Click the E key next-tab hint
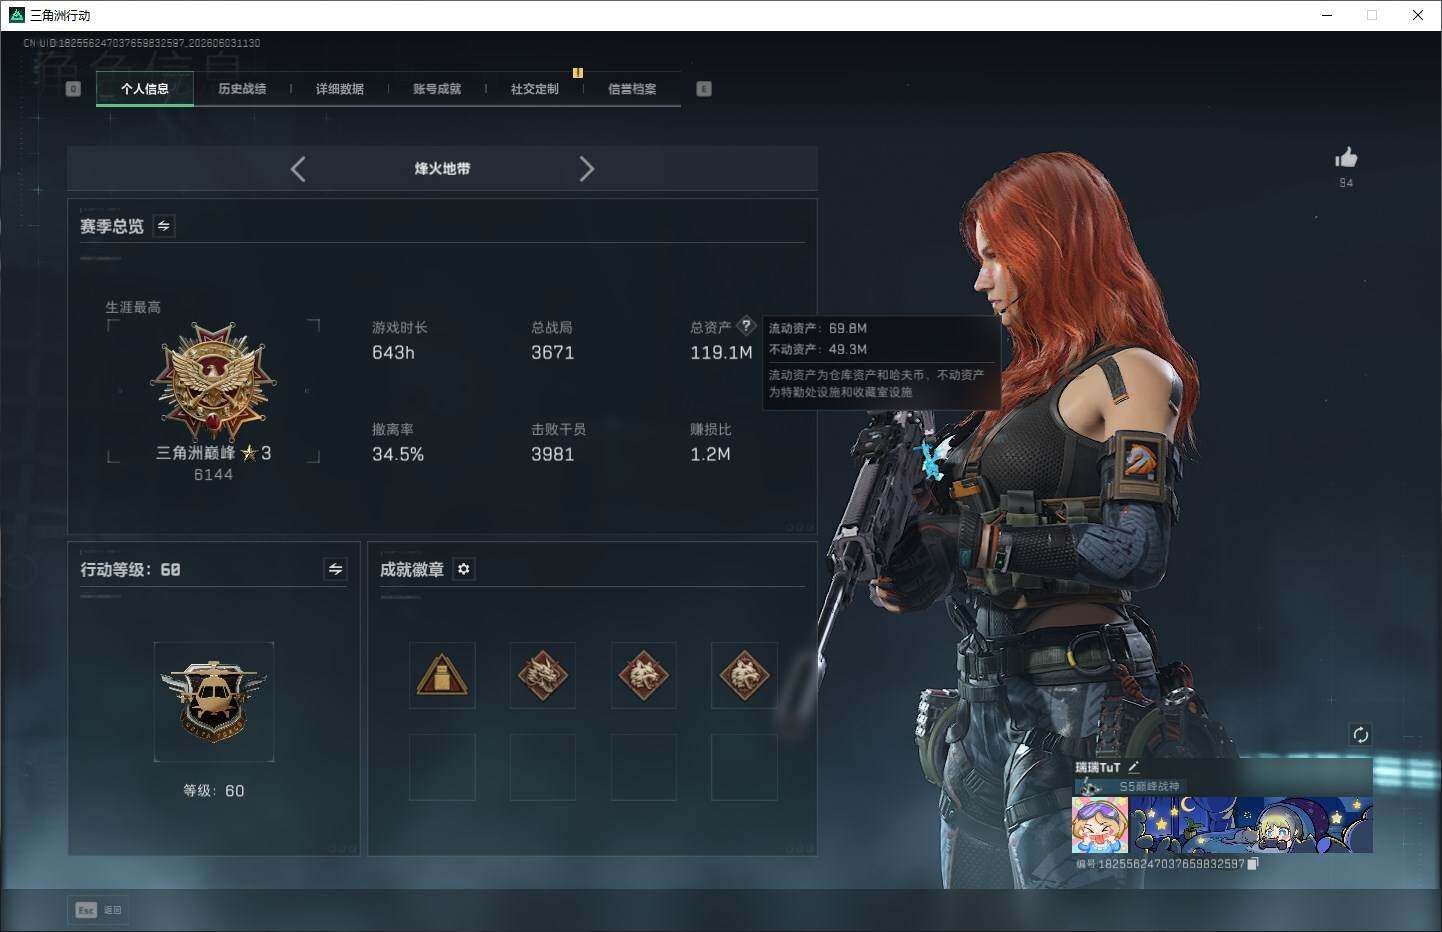This screenshot has width=1442, height=932. coord(704,89)
